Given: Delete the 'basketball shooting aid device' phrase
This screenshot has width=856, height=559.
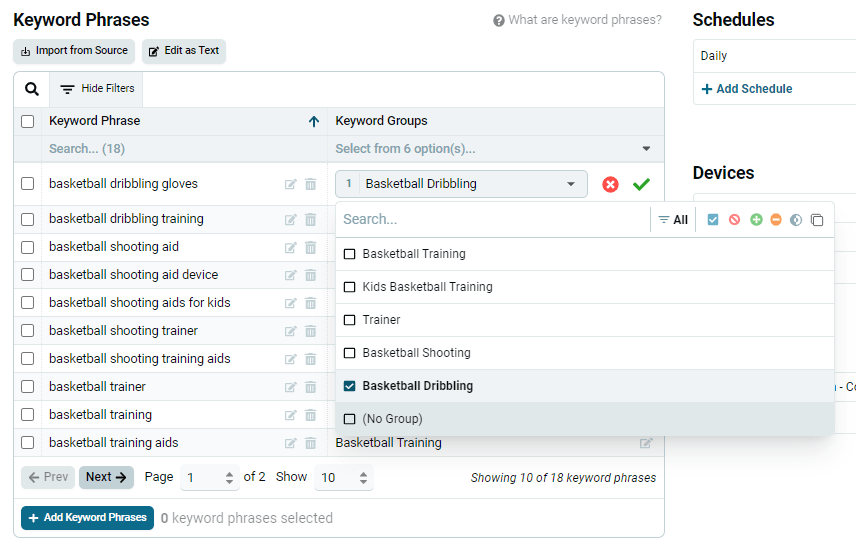Looking at the screenshot, I should point(311,275).
